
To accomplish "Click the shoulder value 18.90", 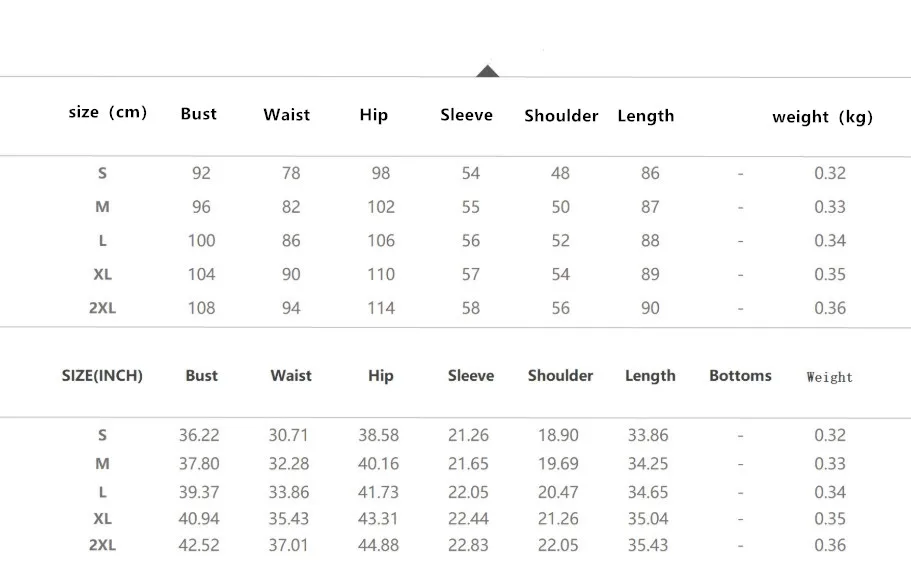I will pyautogui.click(x=559, y=435).
